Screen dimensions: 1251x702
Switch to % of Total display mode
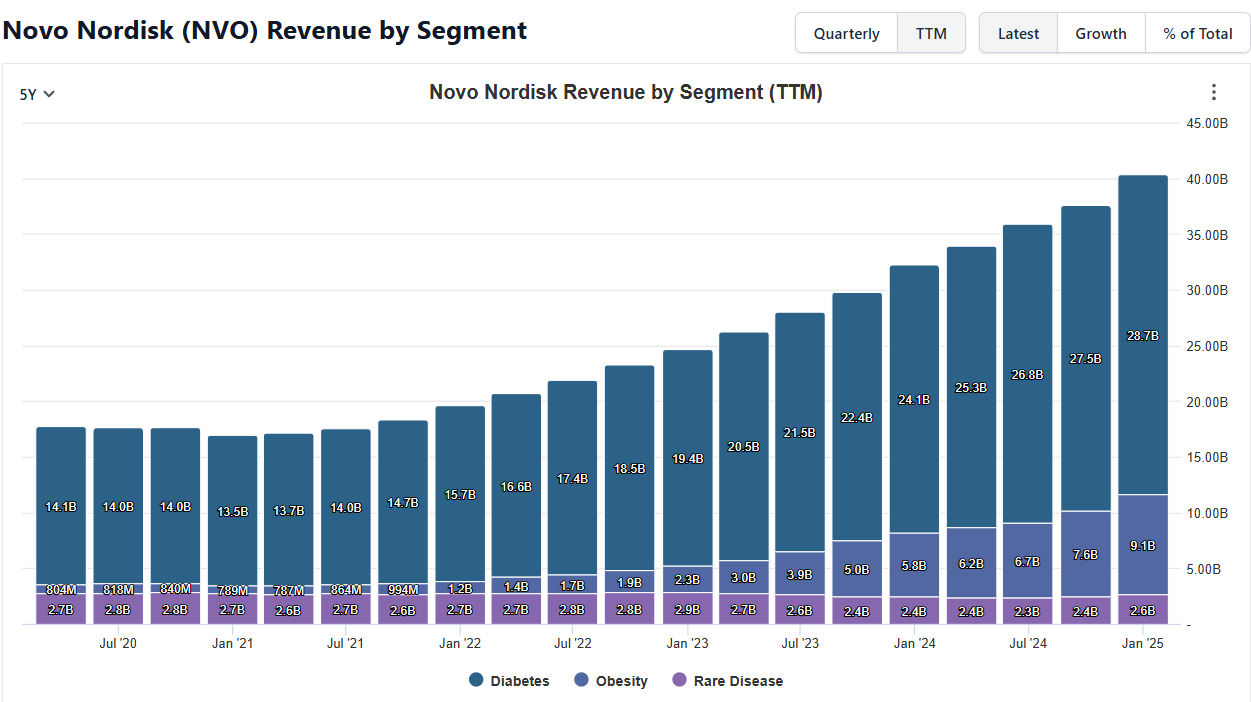pos(1198,33)
